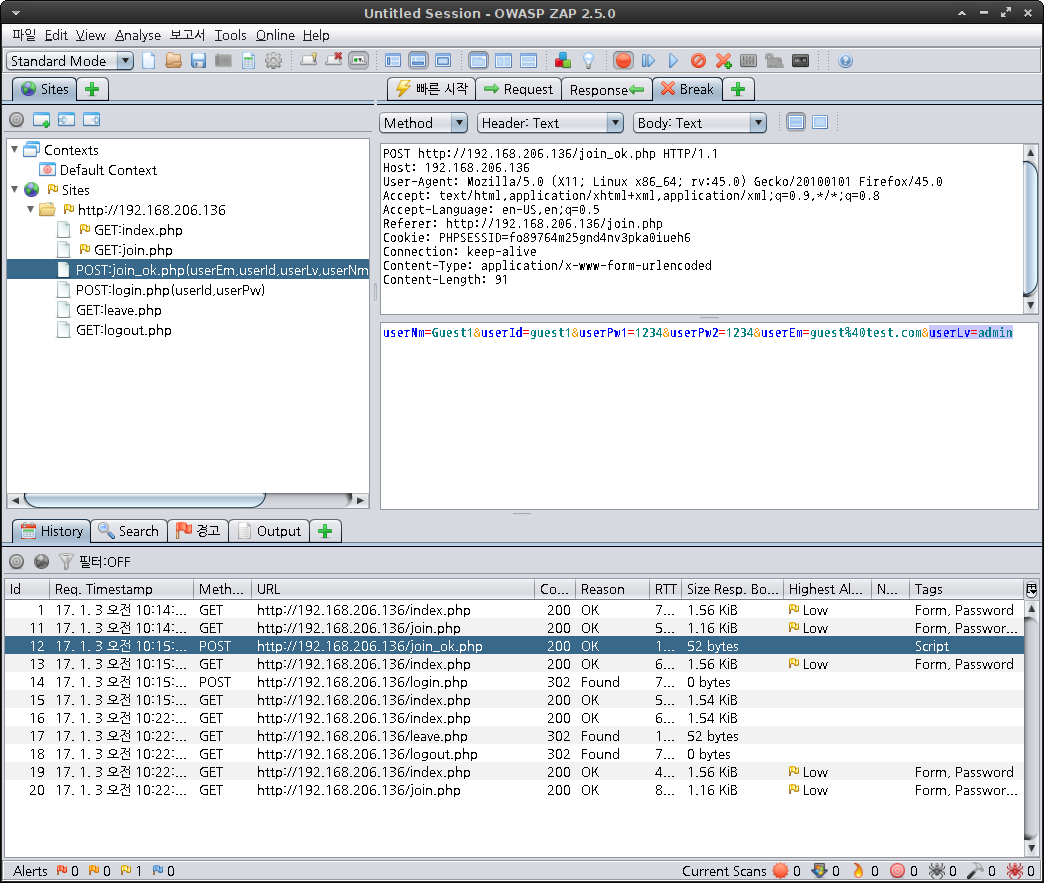Select GET:leave.php tree item
Screen dimensions: 1044x883
click(119, 310)
